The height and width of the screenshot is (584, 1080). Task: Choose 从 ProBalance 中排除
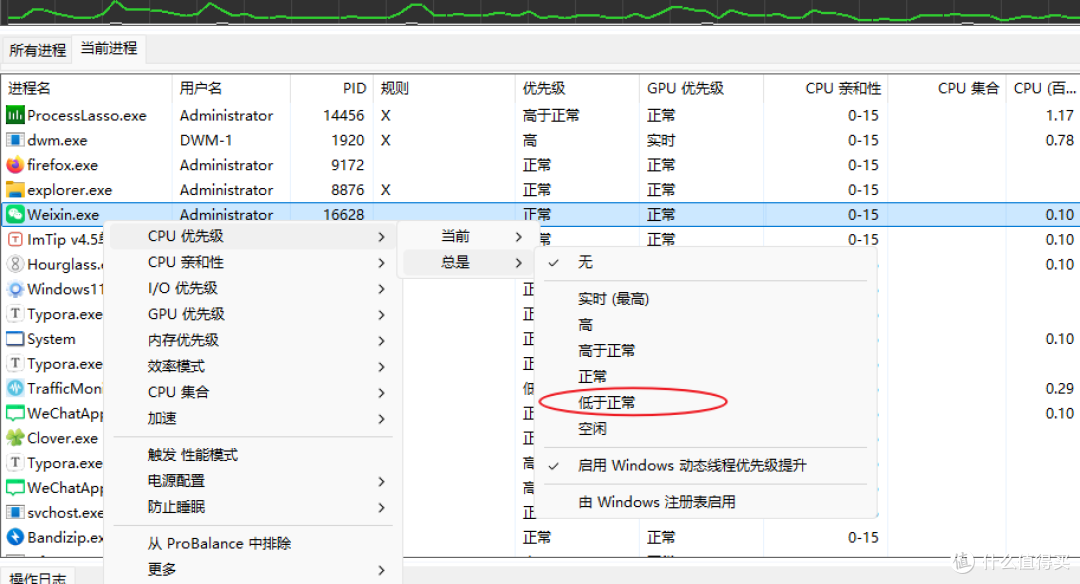pos(253,543)
